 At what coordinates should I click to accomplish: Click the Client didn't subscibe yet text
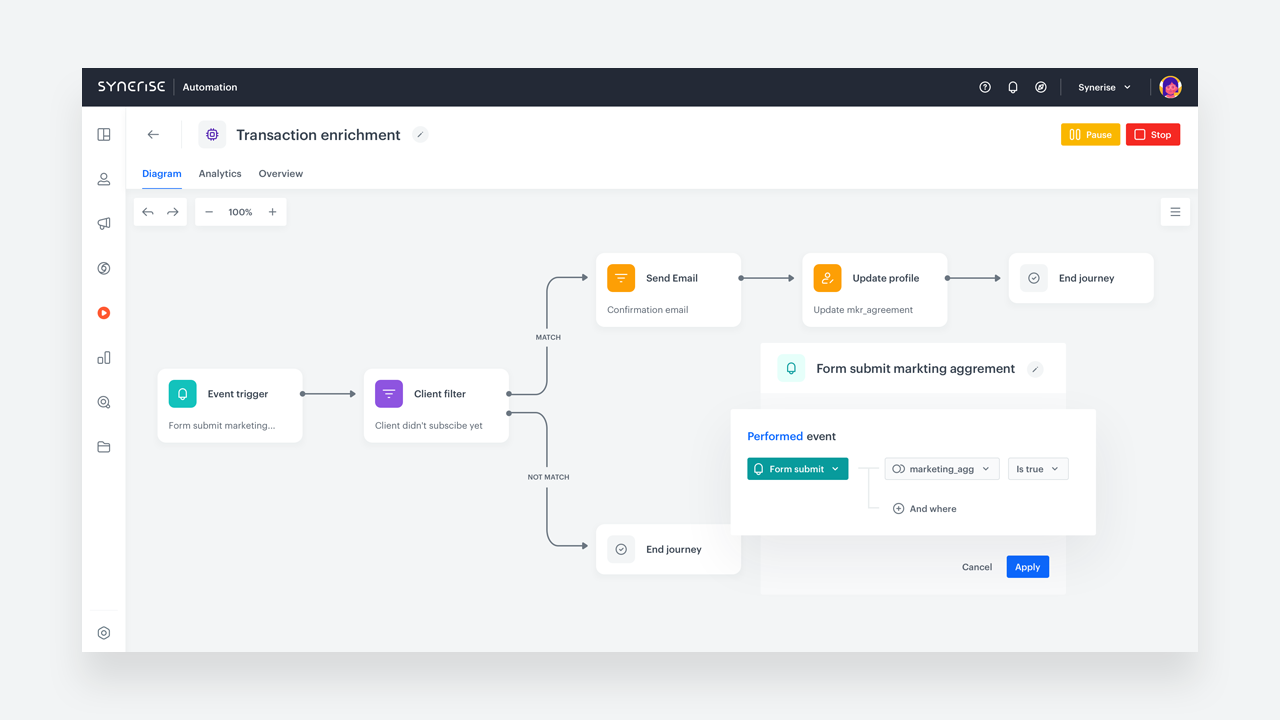[x=429, y=426]
